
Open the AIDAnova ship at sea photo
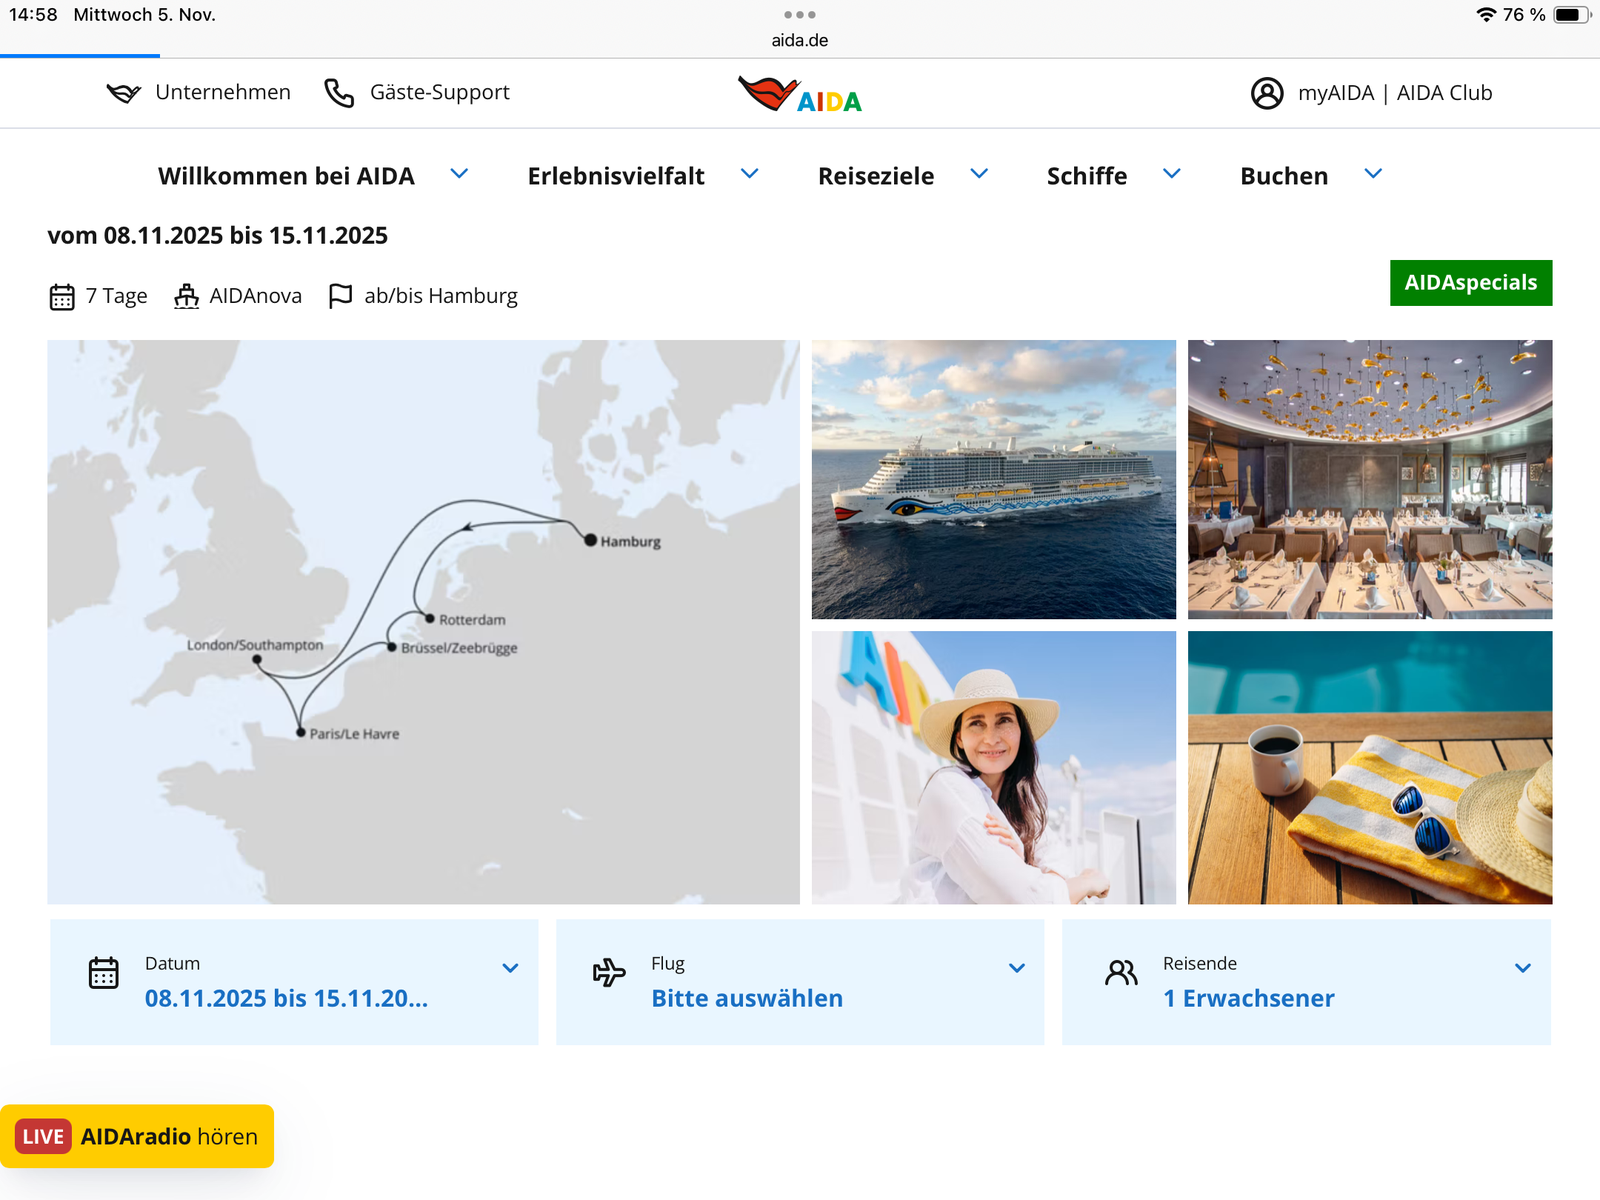tap(994, 479)
